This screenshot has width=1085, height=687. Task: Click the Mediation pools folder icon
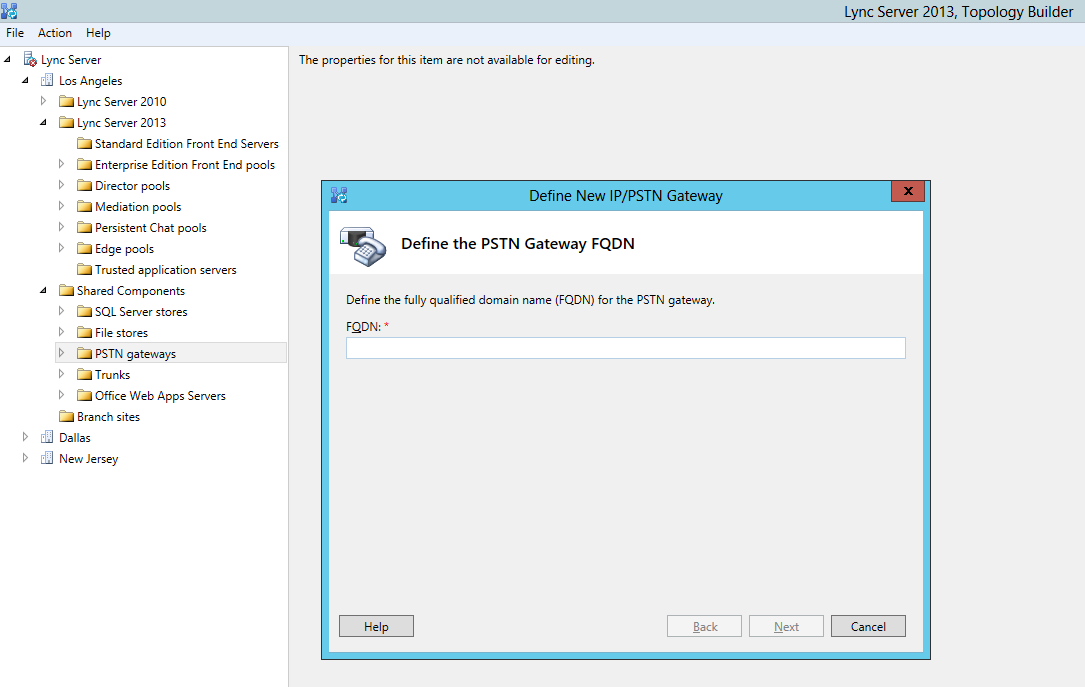click(x=84, y=207)
